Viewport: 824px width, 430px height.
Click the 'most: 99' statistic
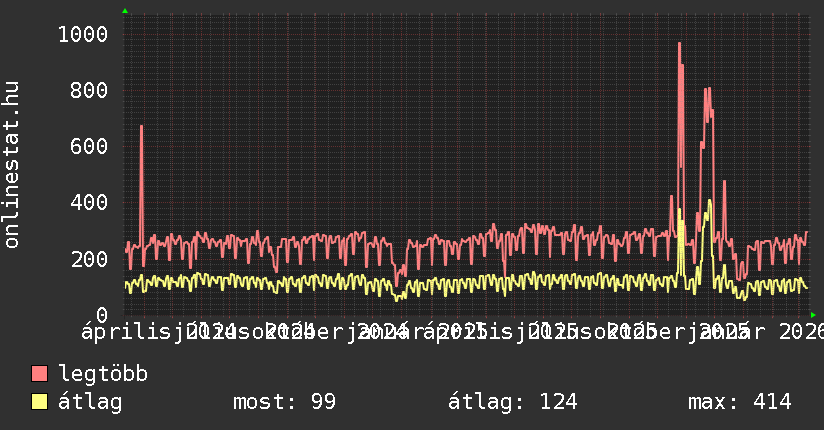[284, 402]
